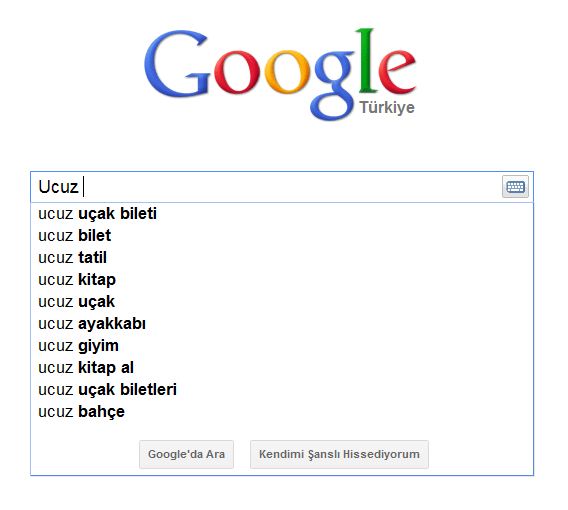Image resolution: width=568 pixels, height=510 pixels.
Task: Pick the "ucuz giyim" suggestion
Action: (x=282, y=346)
